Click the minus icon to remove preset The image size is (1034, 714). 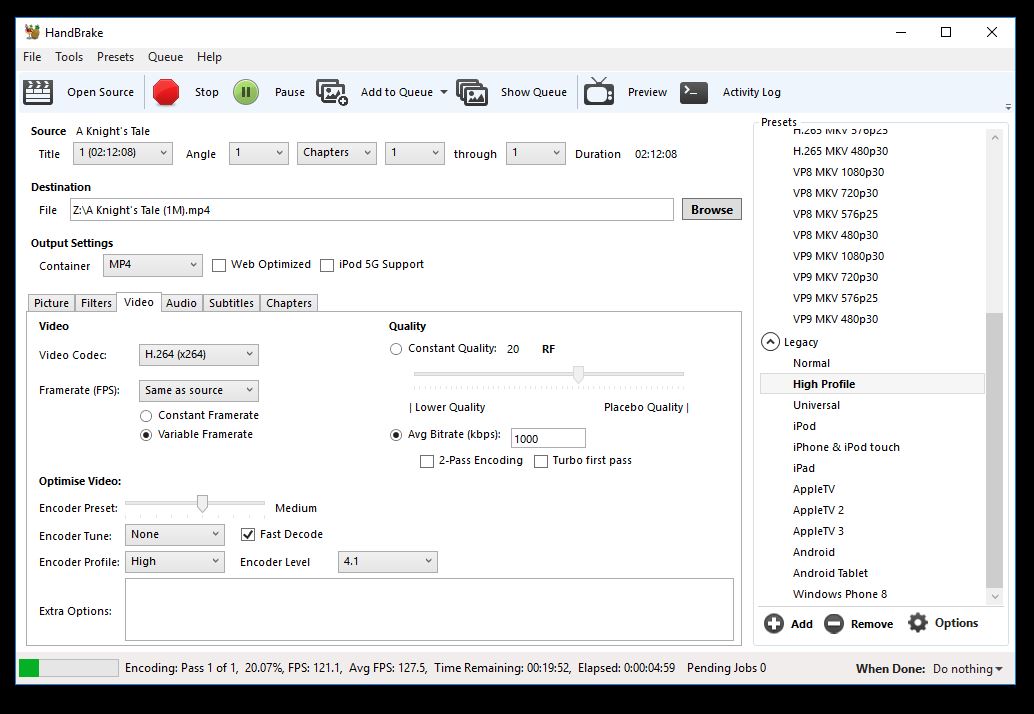[x=834, y=624]
